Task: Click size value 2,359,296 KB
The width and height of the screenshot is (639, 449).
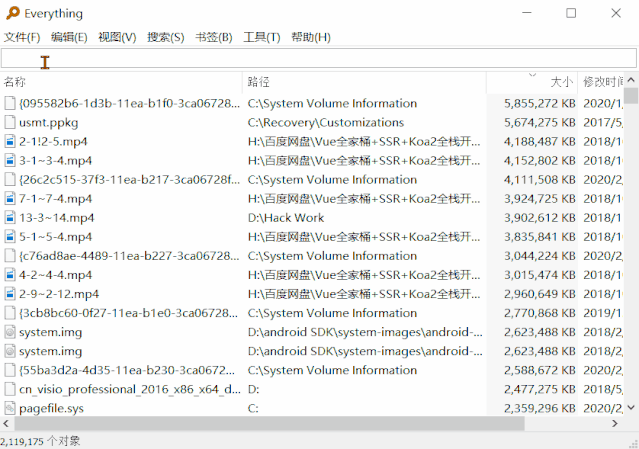Action: pos(540,408)
